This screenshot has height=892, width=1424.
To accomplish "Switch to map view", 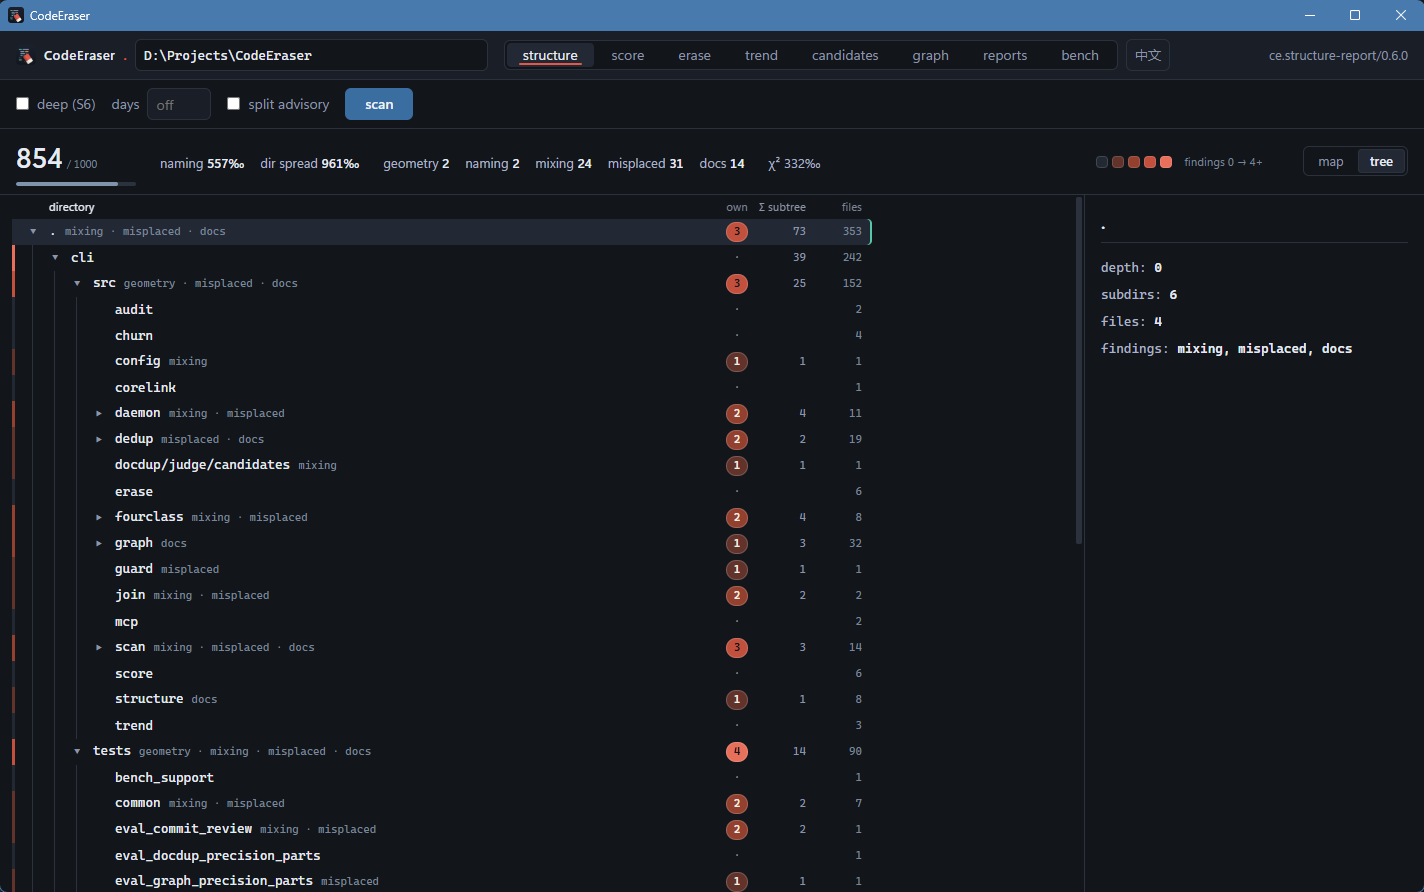I will tap(1331, 162).
